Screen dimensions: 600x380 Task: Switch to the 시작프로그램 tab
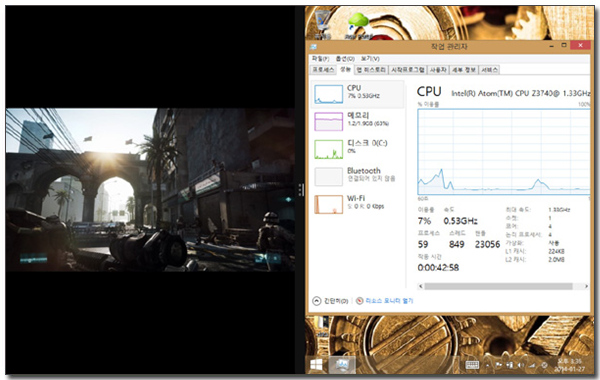point(408,70)
